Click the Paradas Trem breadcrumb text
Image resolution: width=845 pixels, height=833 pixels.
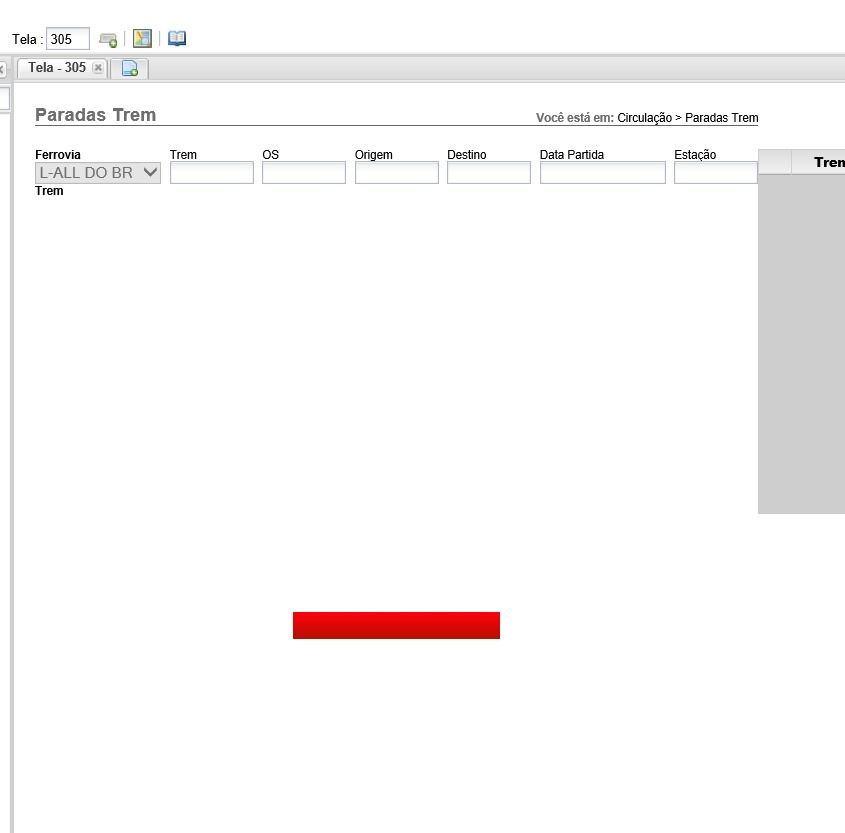[722, 117]
